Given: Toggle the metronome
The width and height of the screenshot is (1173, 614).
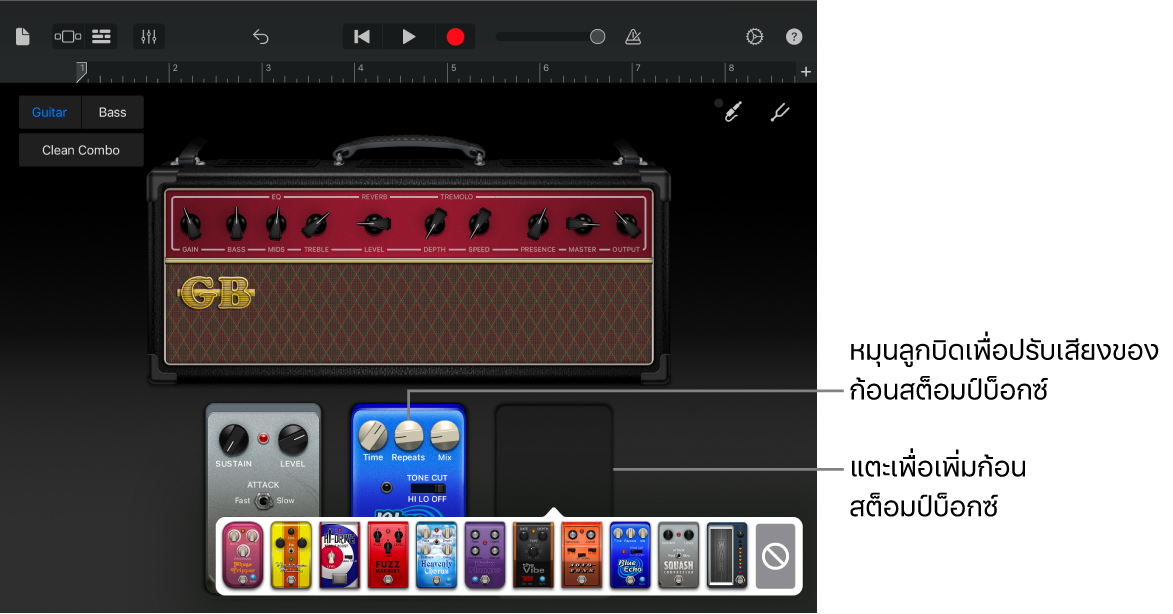Looking at the screenshot, I should click(633, 37).
